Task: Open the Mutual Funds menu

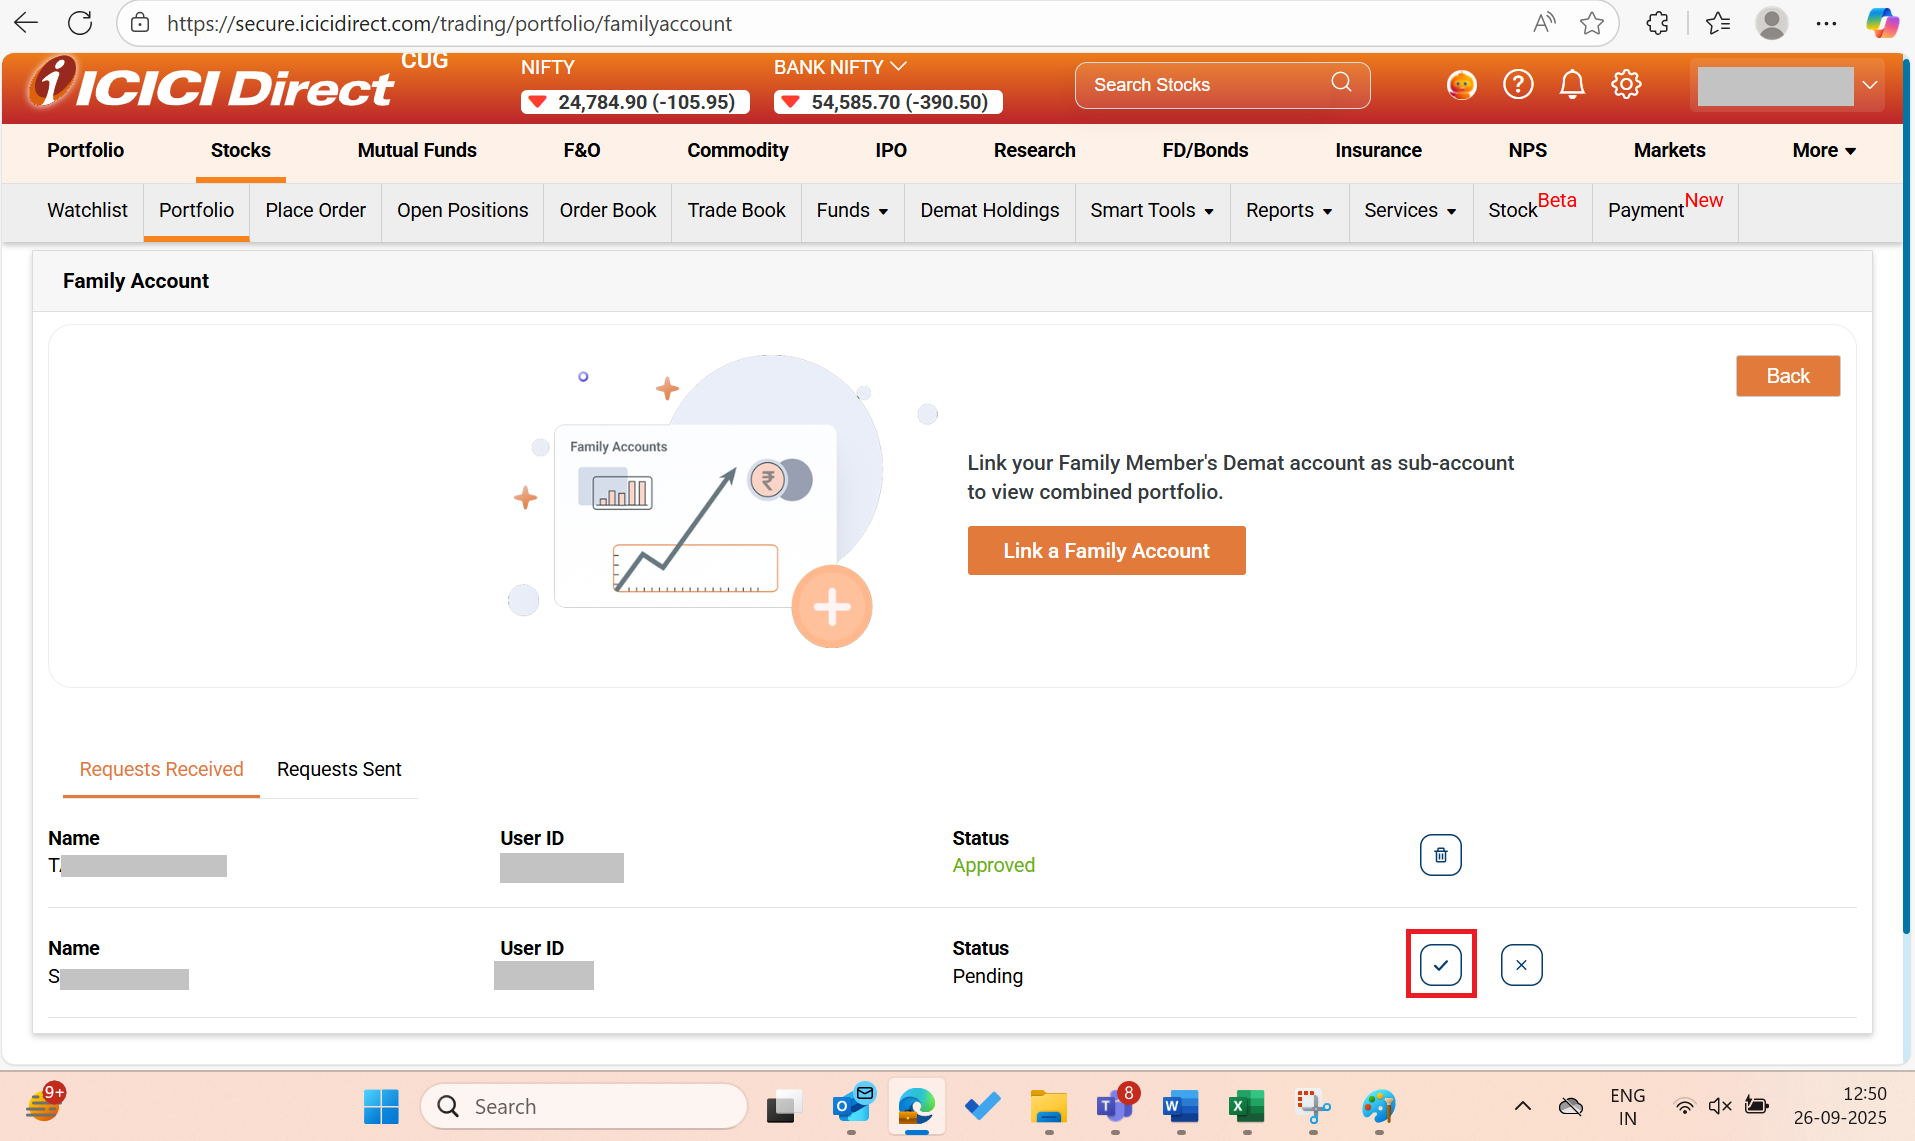Action: pyautogui.click(x=416, y=150)
